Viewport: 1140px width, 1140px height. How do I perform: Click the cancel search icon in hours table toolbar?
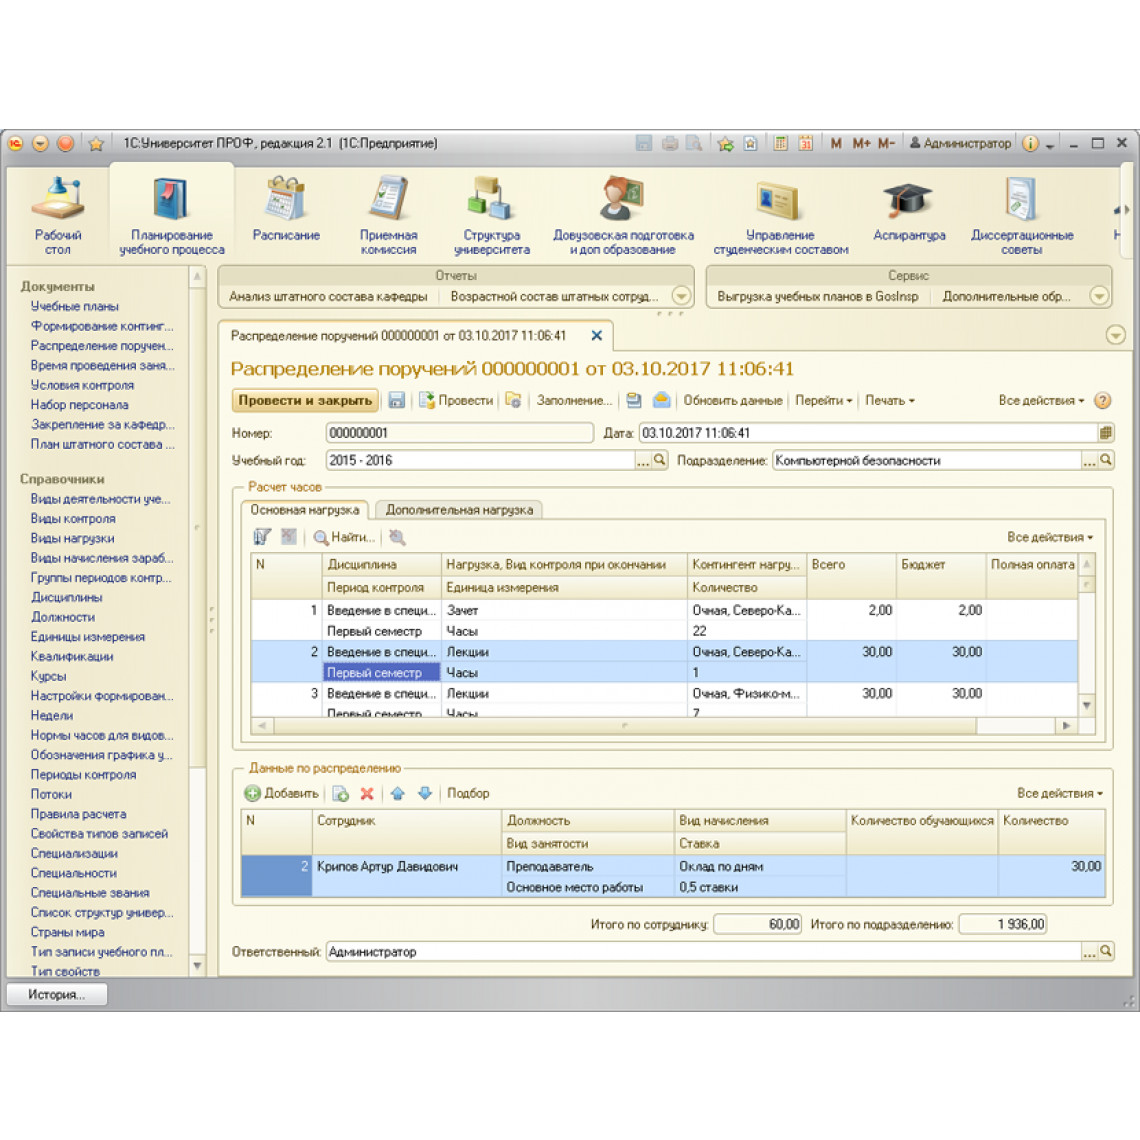pos(397,537)
